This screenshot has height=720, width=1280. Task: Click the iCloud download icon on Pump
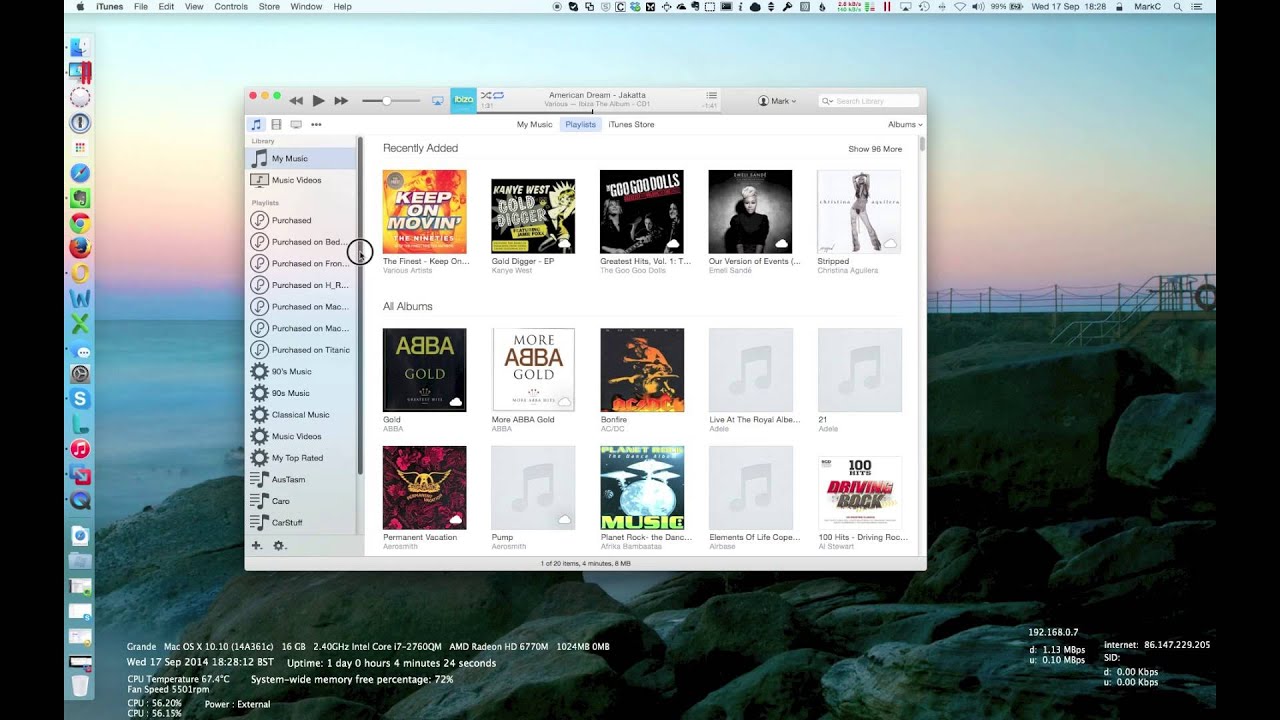coord(564,520)
